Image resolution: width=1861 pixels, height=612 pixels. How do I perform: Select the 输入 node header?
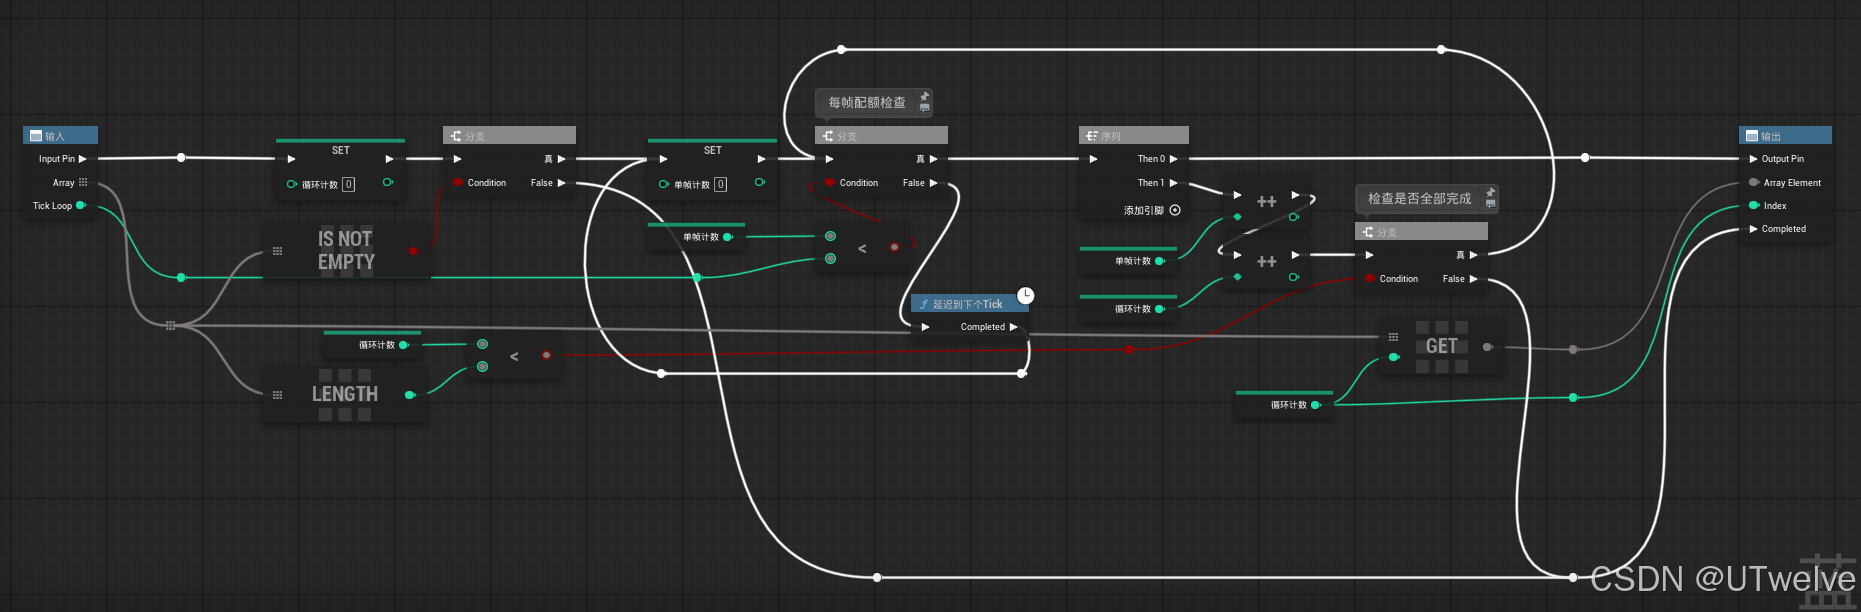pyautogui.click(x=60, y=136)
